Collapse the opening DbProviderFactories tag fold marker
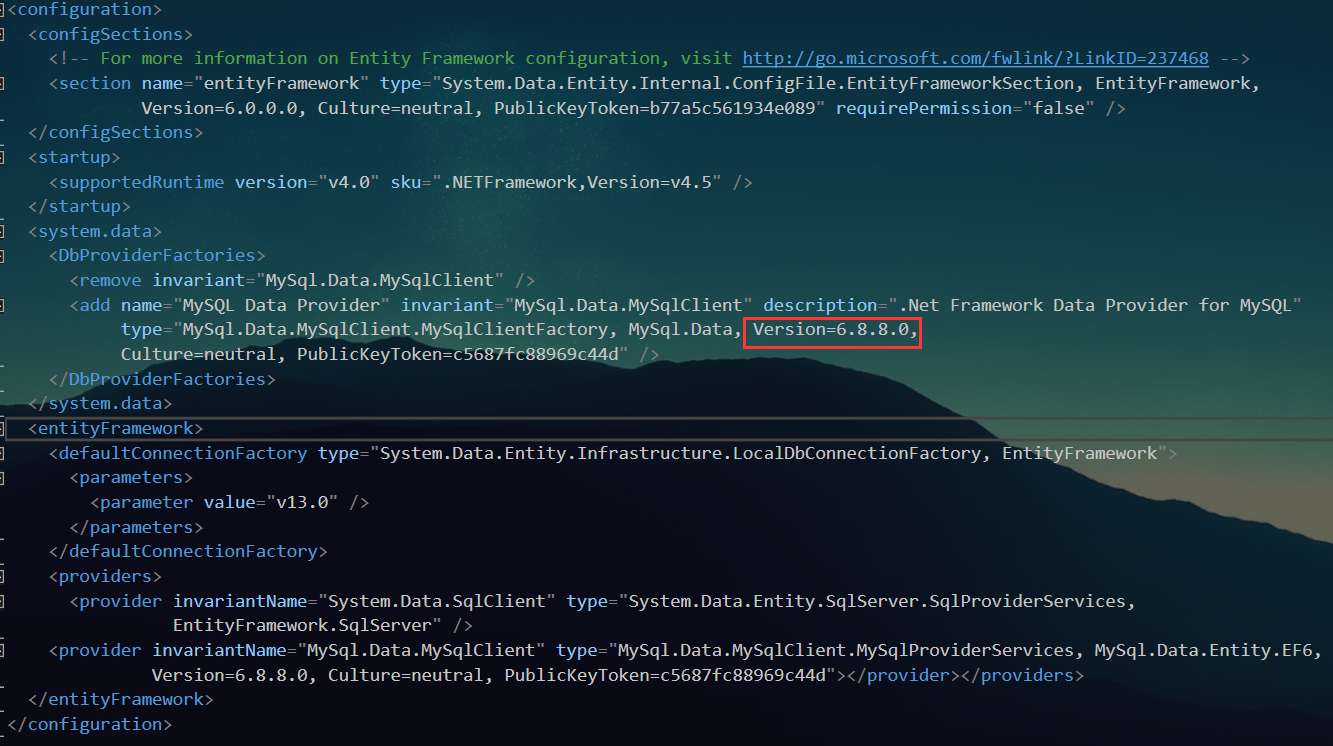The width and height of the screenshot is (1333, 746). click(2, 256)
